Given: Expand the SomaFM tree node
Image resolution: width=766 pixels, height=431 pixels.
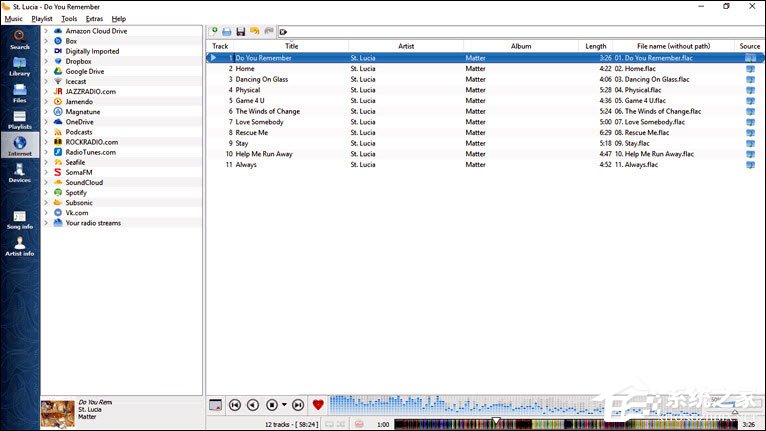Looking at the screenshot, I should click(46, 172).
